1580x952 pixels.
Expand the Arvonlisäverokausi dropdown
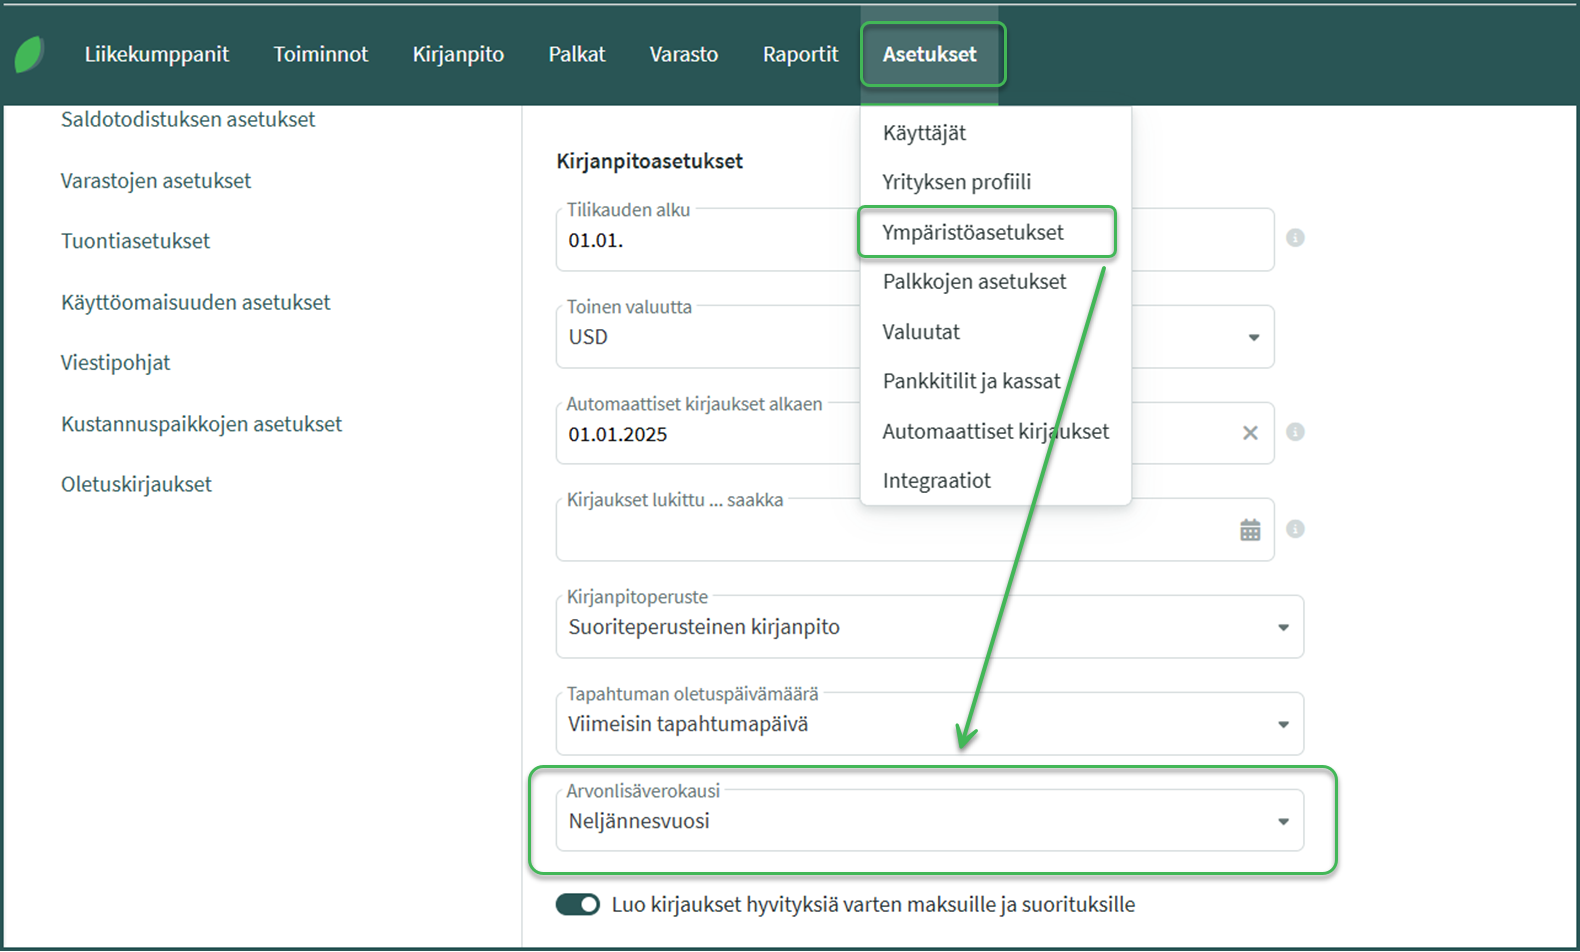(1283, 822)
